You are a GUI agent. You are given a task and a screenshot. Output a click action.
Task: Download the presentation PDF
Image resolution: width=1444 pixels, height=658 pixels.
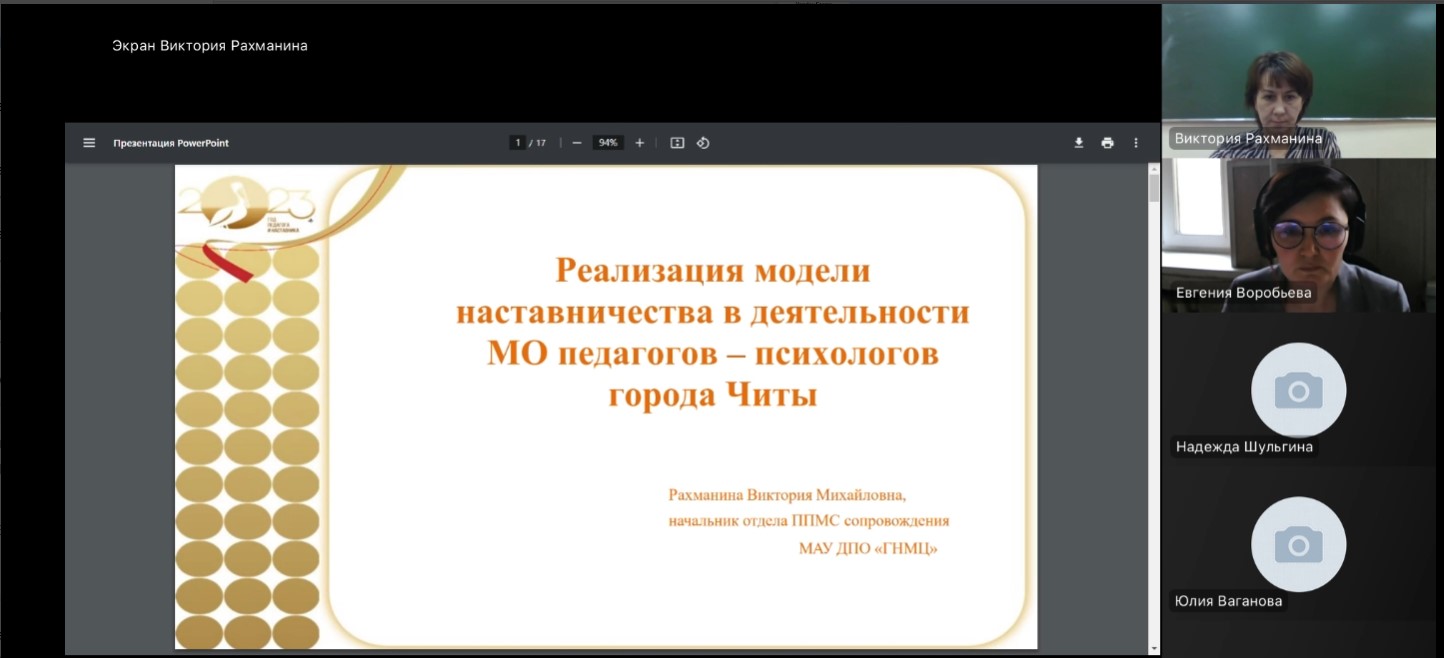tap(1079, 143)
